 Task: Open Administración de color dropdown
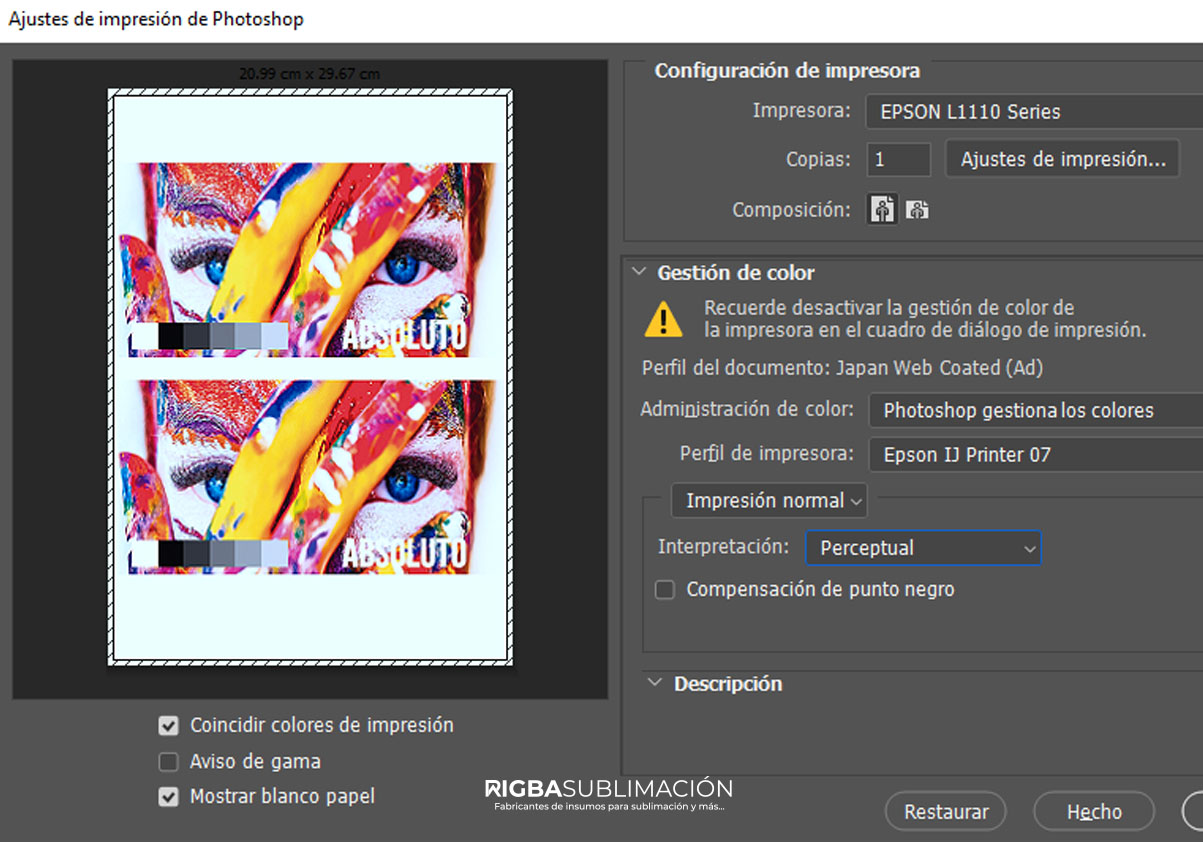point(1036,410)
